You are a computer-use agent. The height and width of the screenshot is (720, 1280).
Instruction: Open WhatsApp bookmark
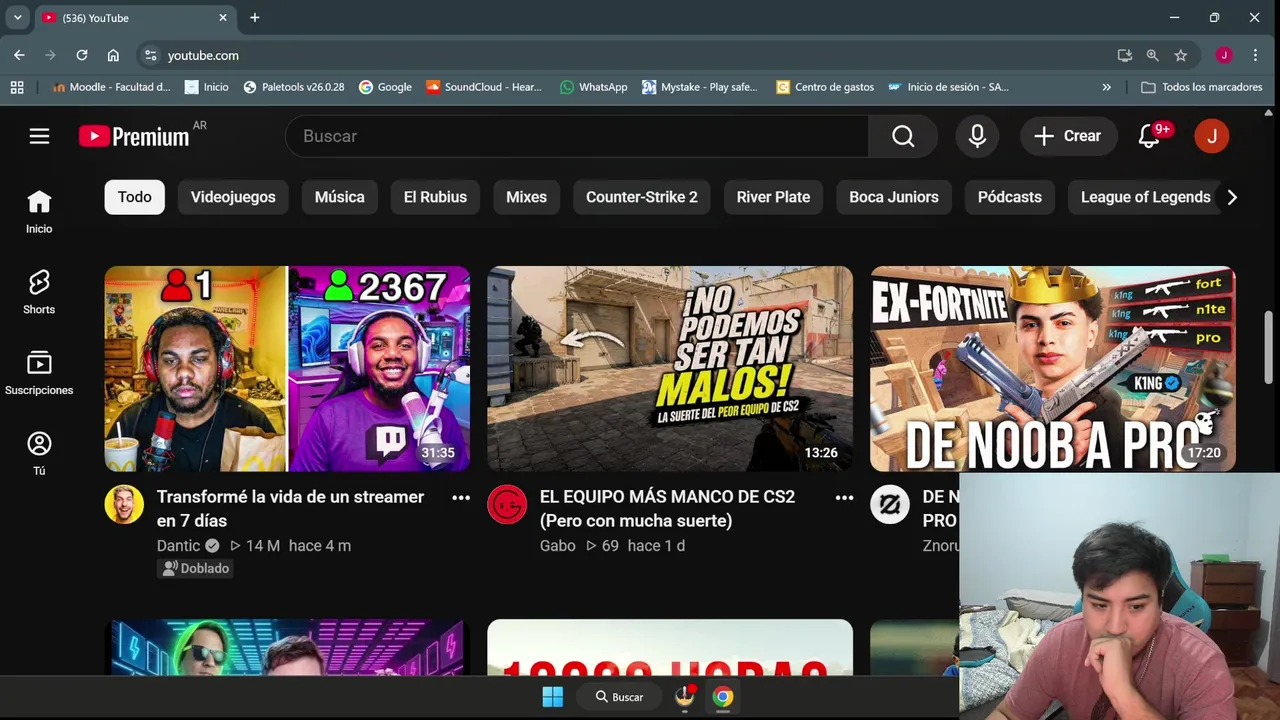[x=594, y=87]
